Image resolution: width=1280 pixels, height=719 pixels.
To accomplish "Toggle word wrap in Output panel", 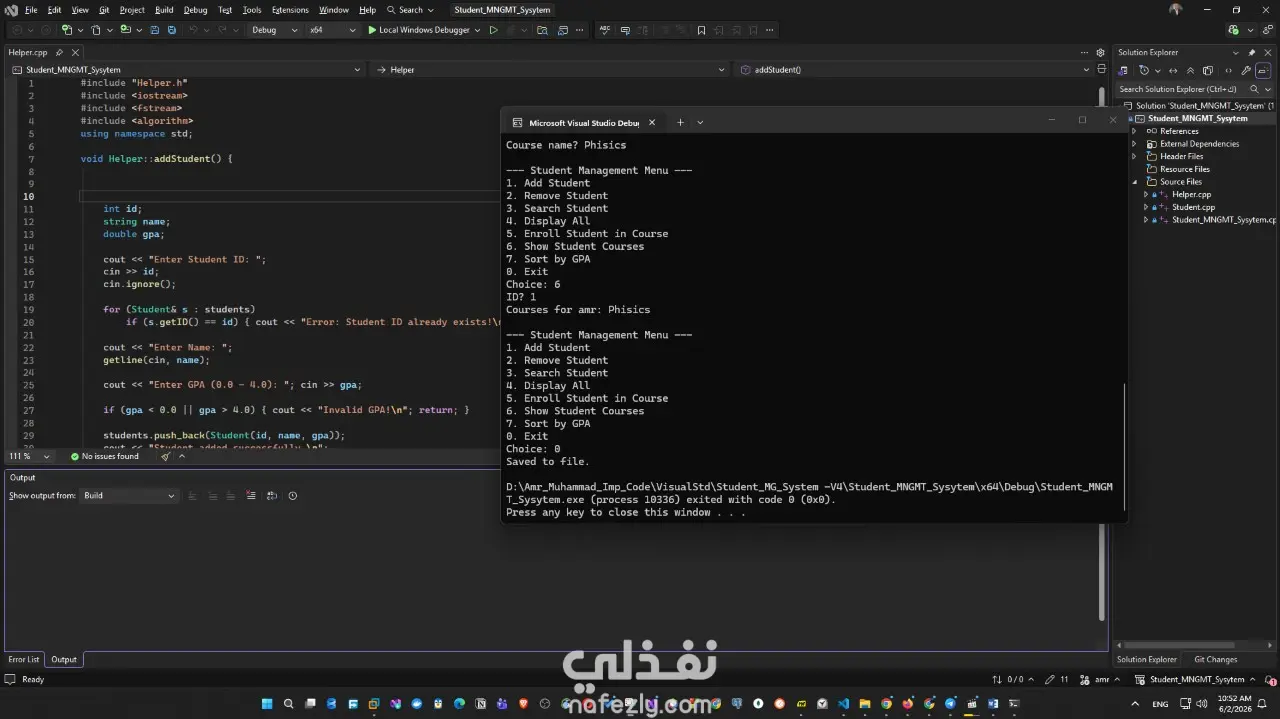I will (272, 496).
